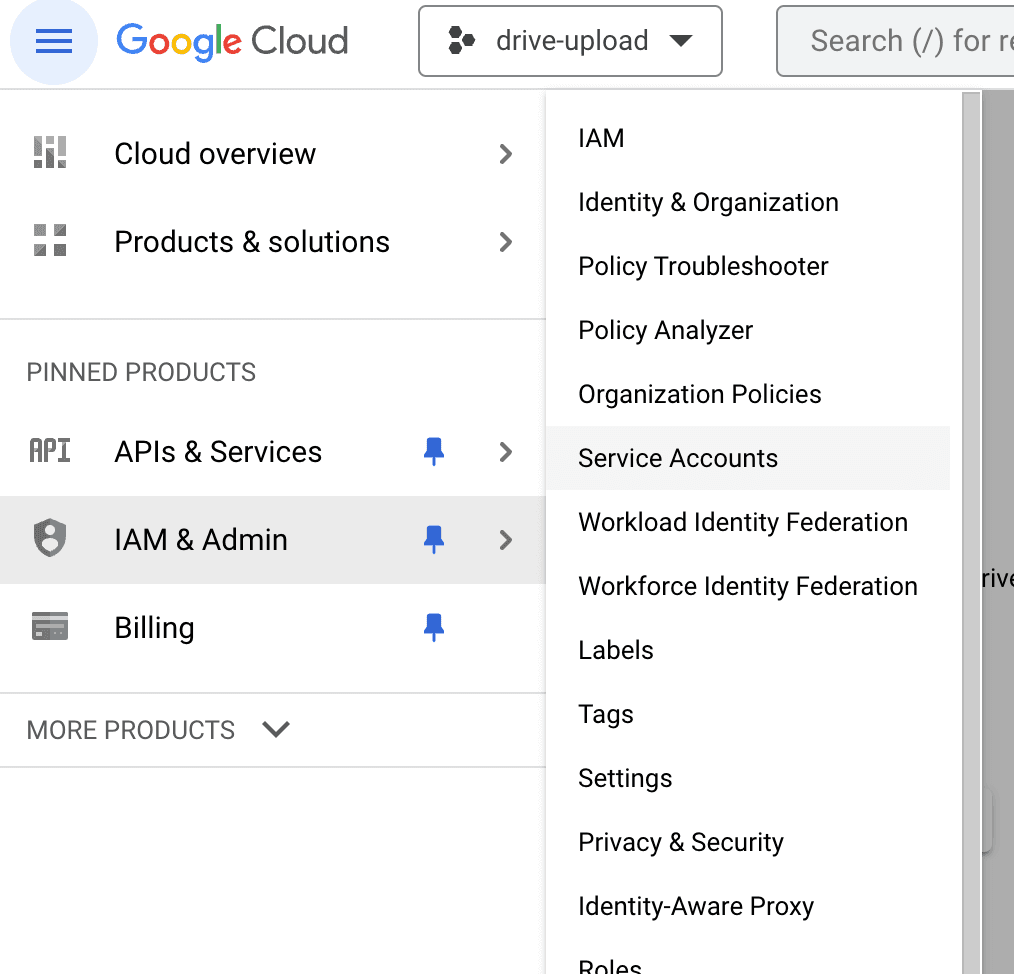Expand the Products & solutions chevron
Viewport: 1014px width, 974px height.
[506, 242]
